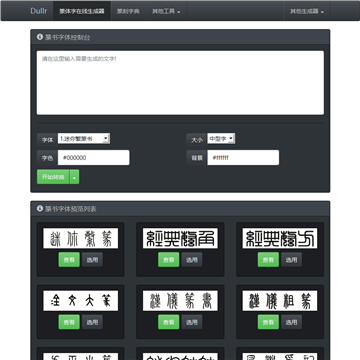Click the 背景 label beside the #ffffff field
Image resolution: width=360 pixels, height=360 pixels.
tap(197, 158)
